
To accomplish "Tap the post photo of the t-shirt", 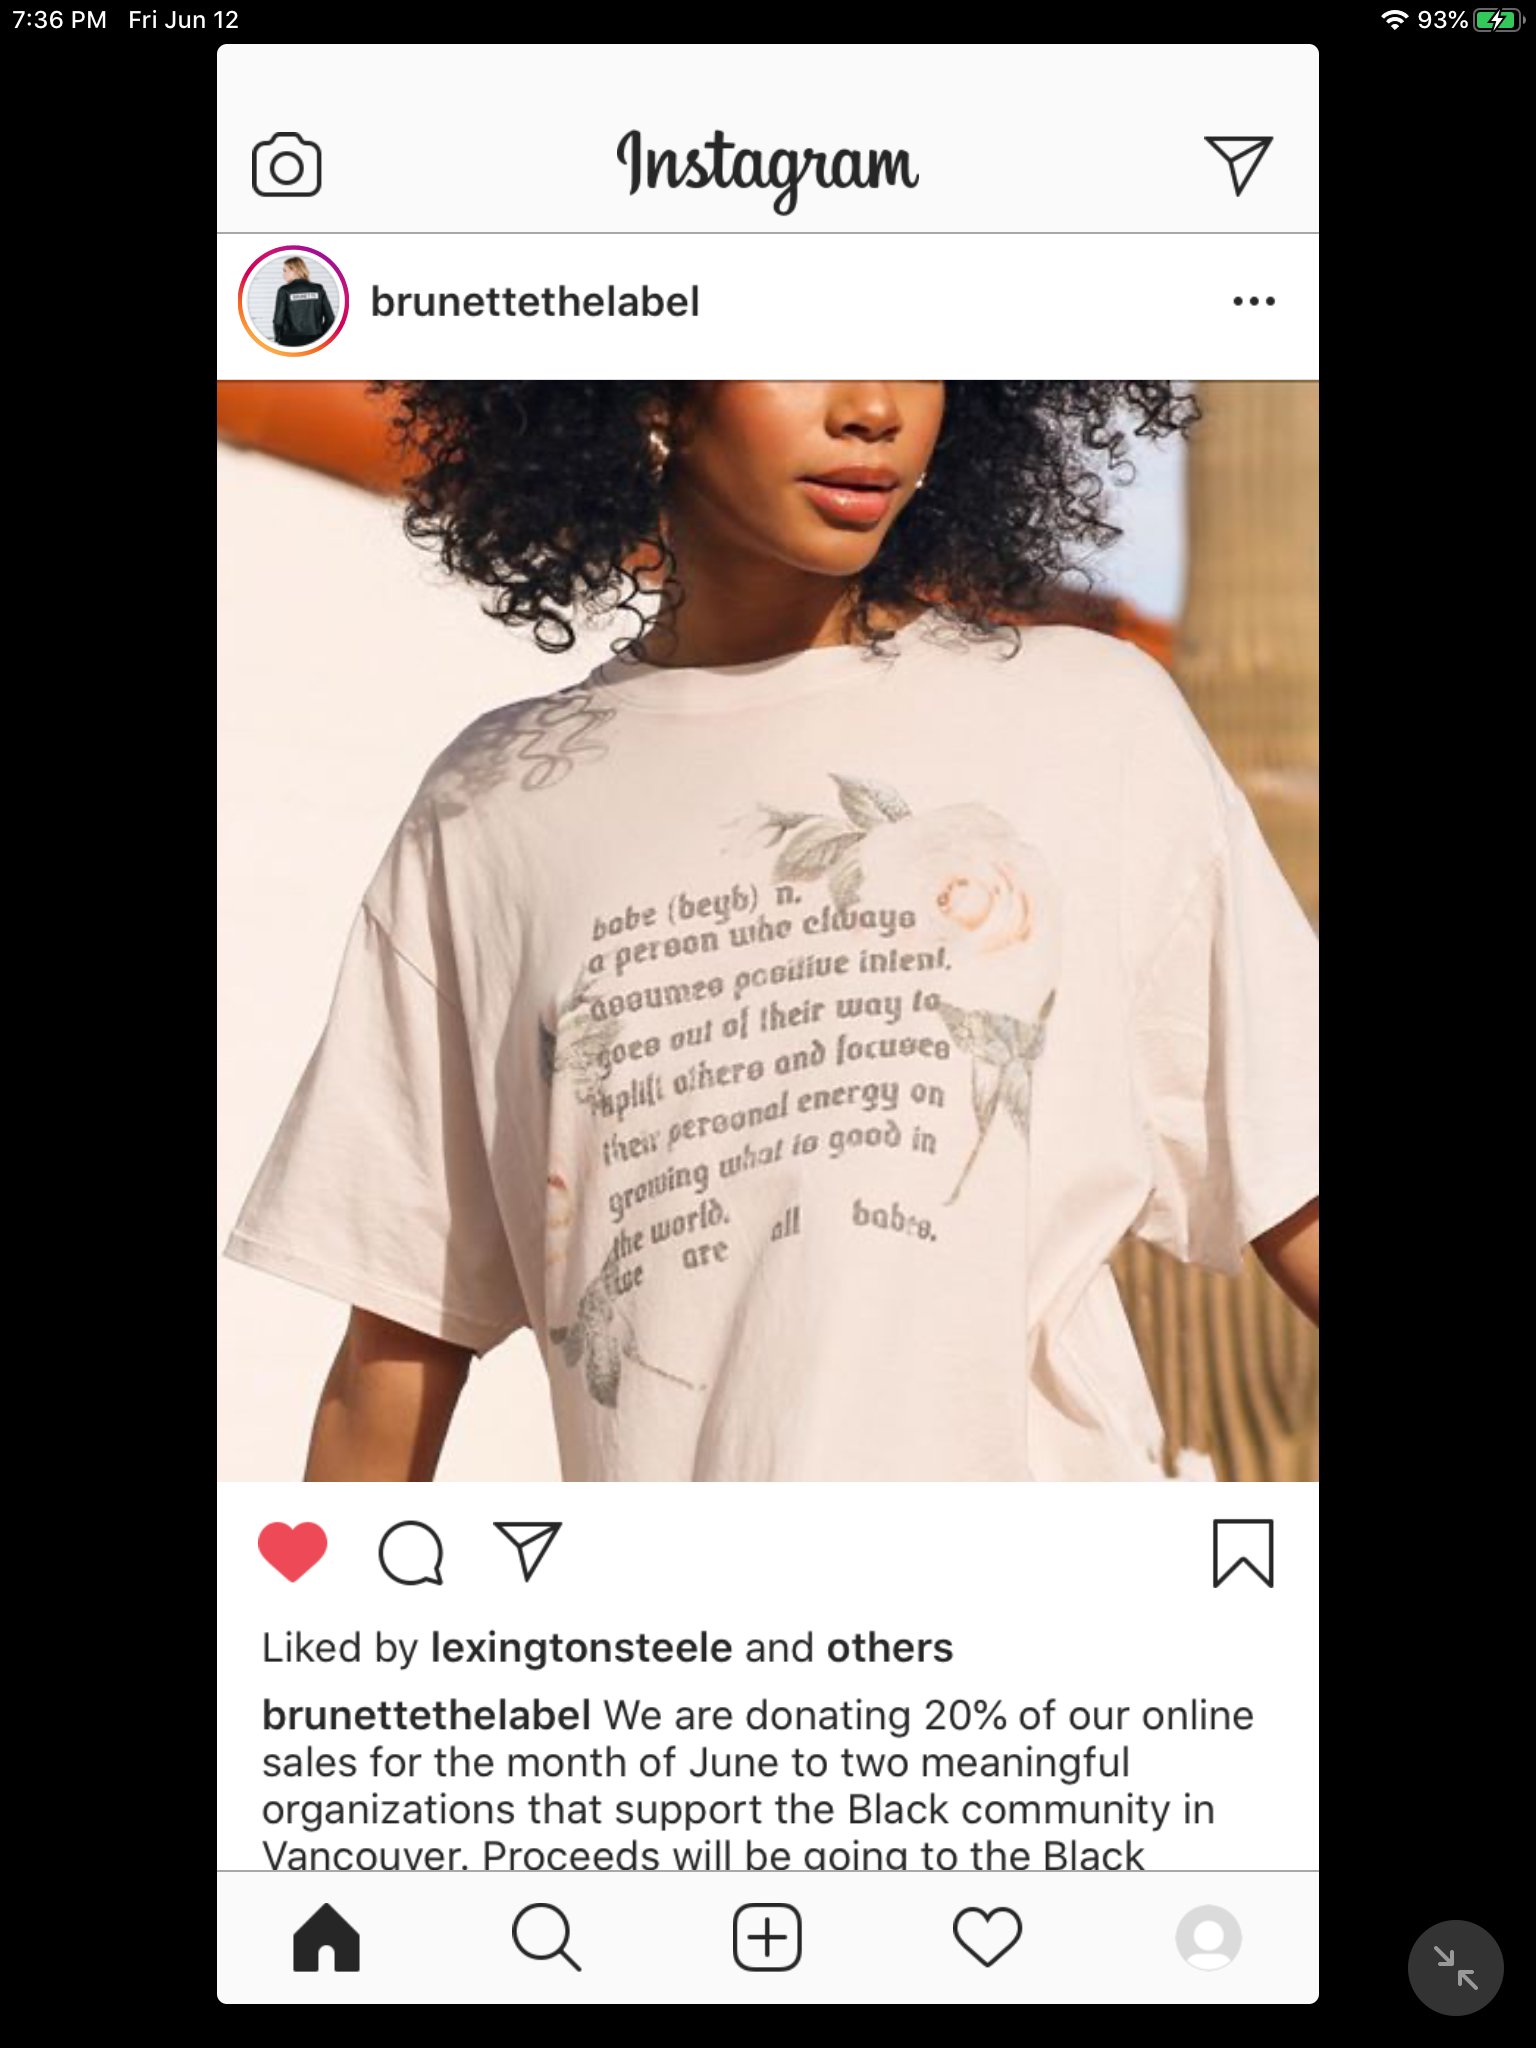I will [x=768, y=930].
